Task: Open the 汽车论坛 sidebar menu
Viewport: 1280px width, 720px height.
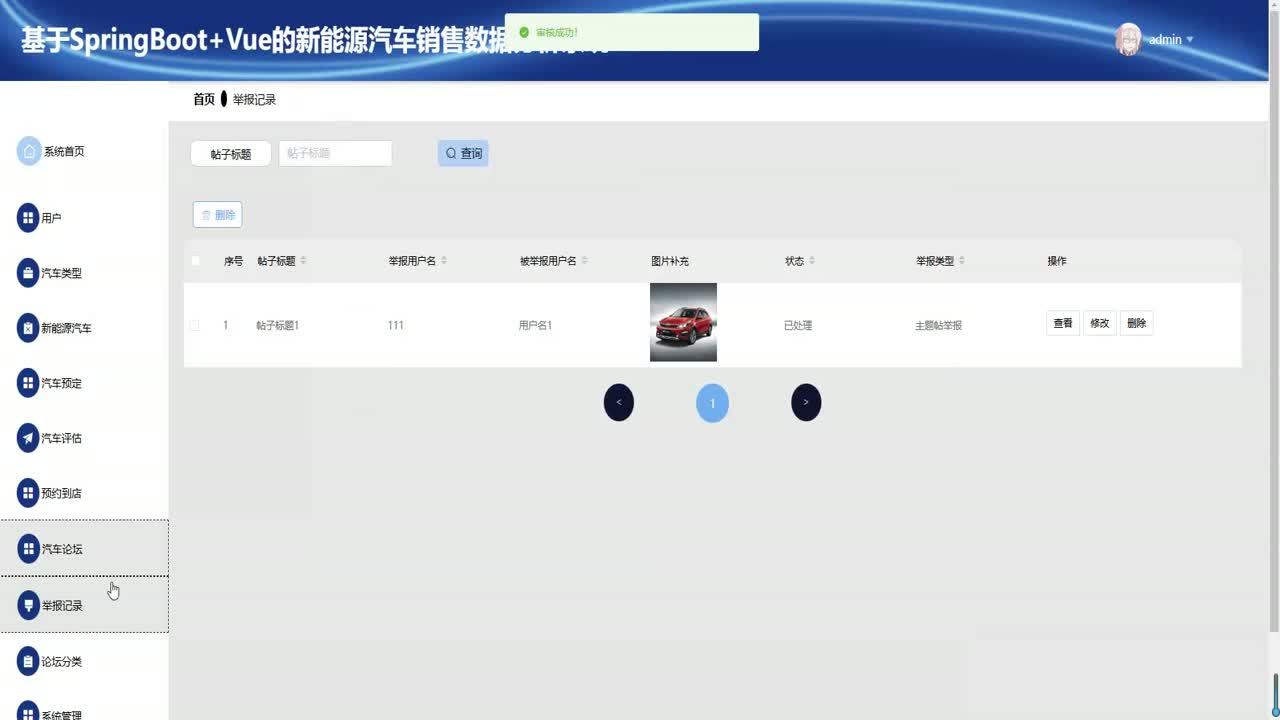Action: 84,548
